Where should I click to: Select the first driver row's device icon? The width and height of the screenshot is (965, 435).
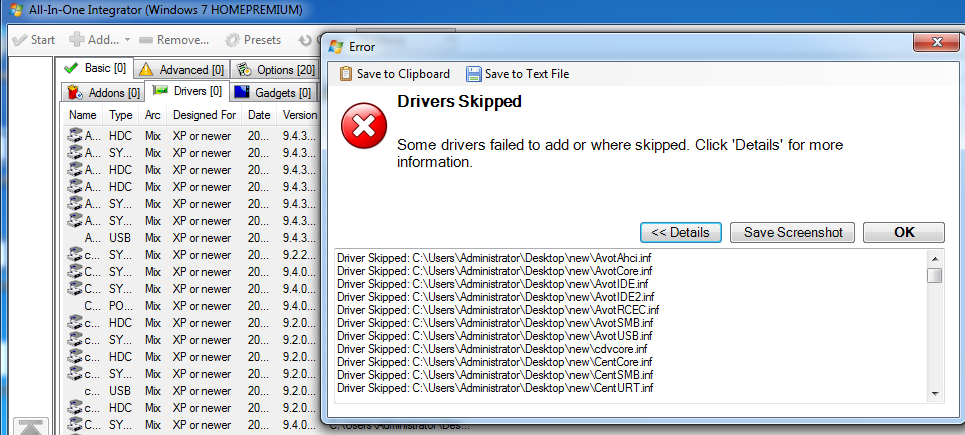coord(75,135)
